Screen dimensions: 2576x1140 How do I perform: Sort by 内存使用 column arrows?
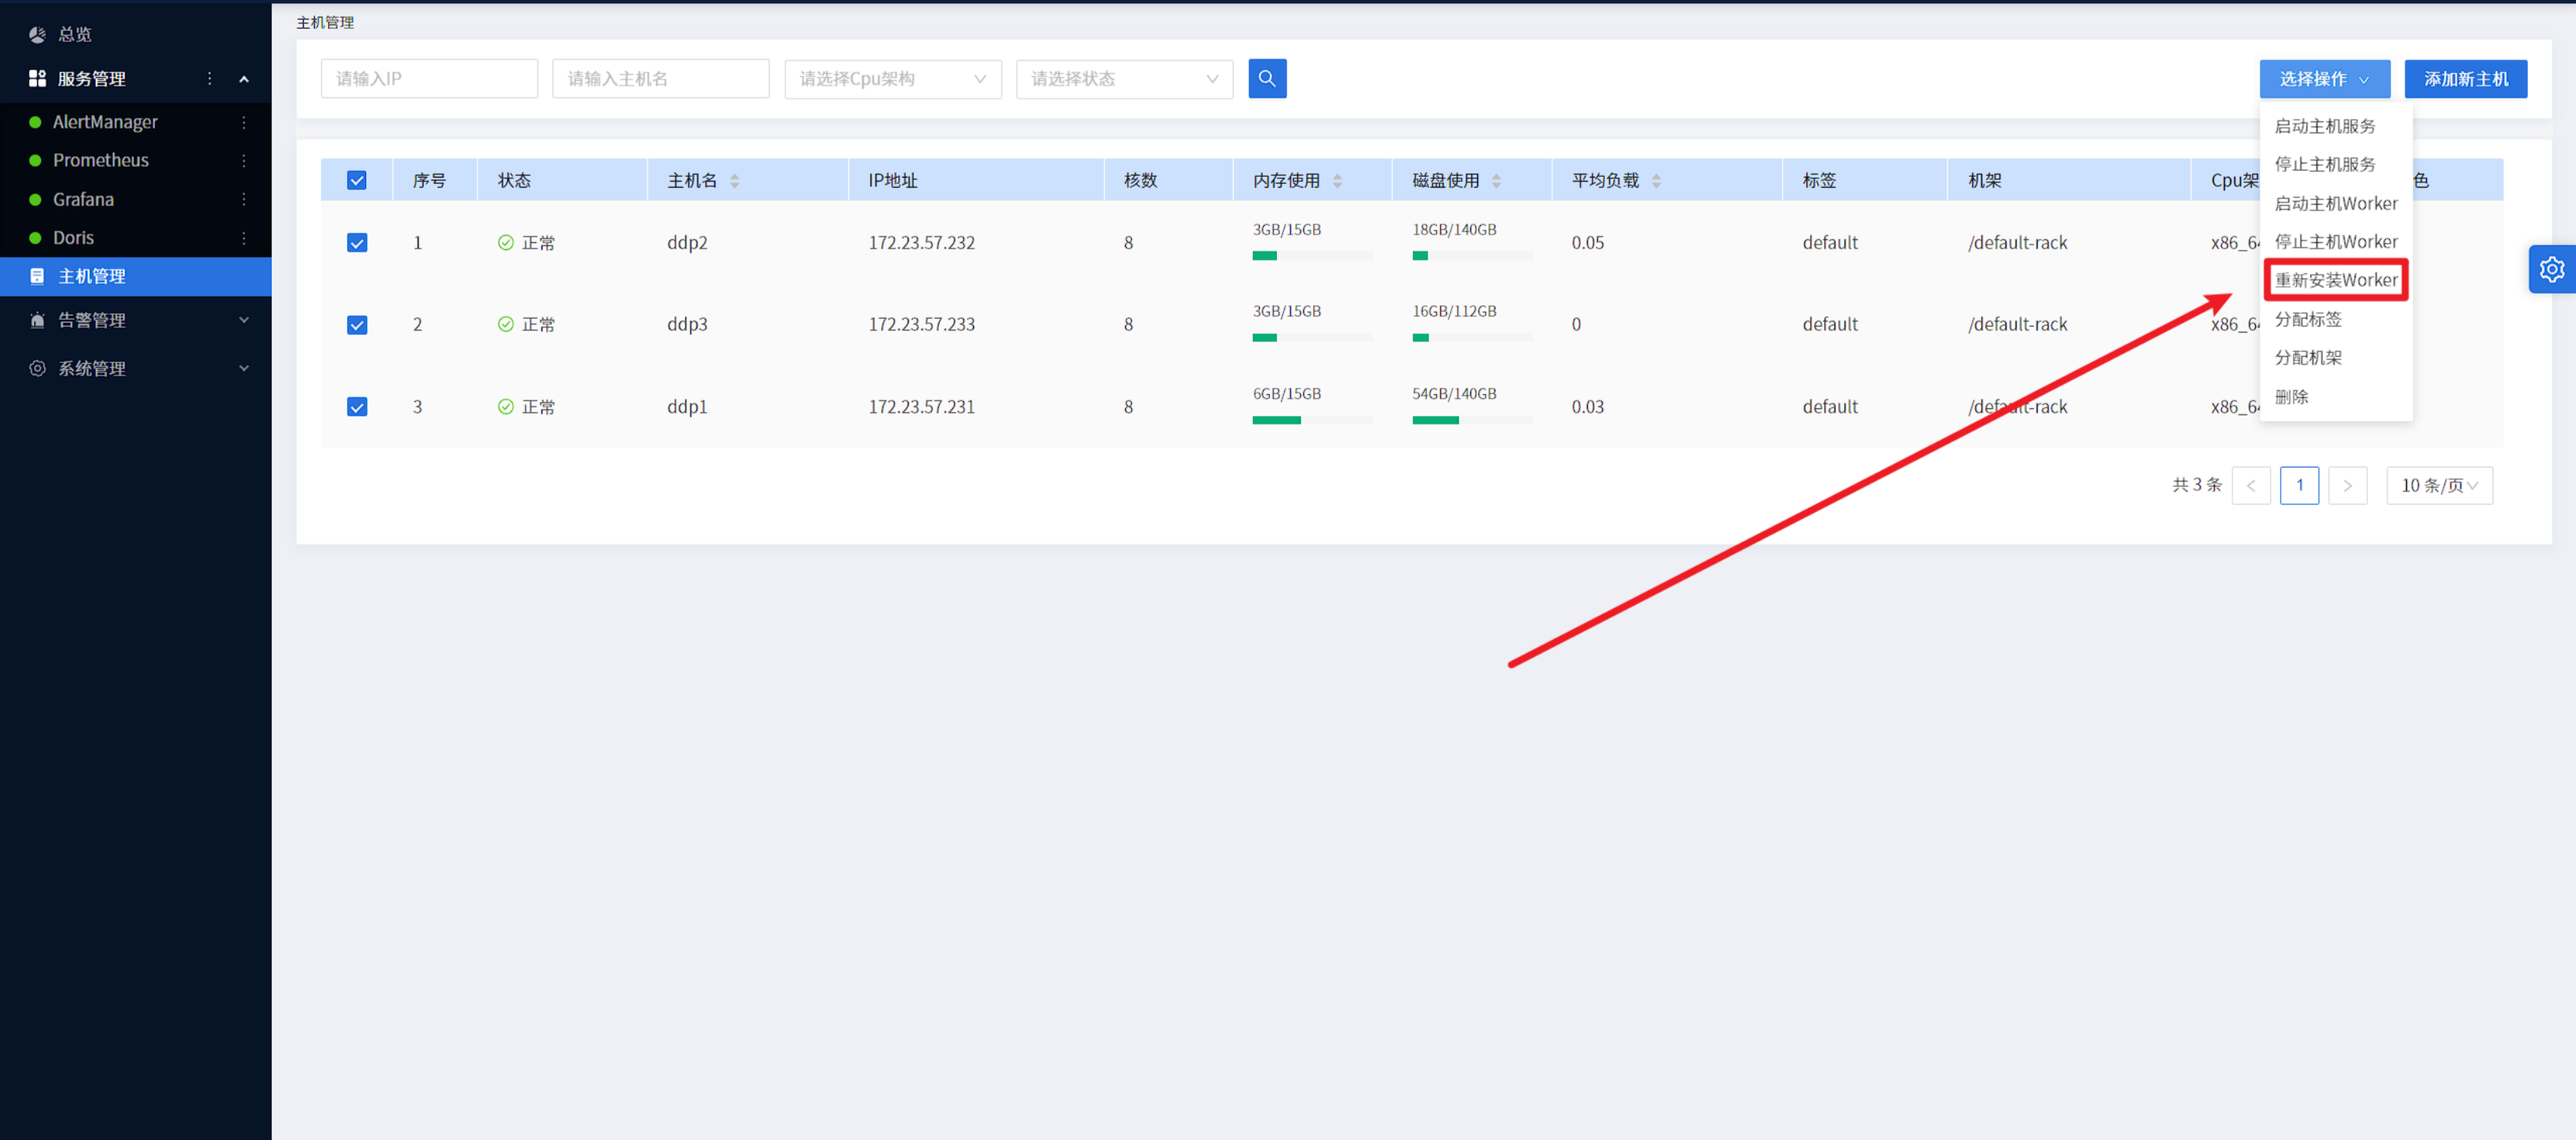(x=1337, y=181)
